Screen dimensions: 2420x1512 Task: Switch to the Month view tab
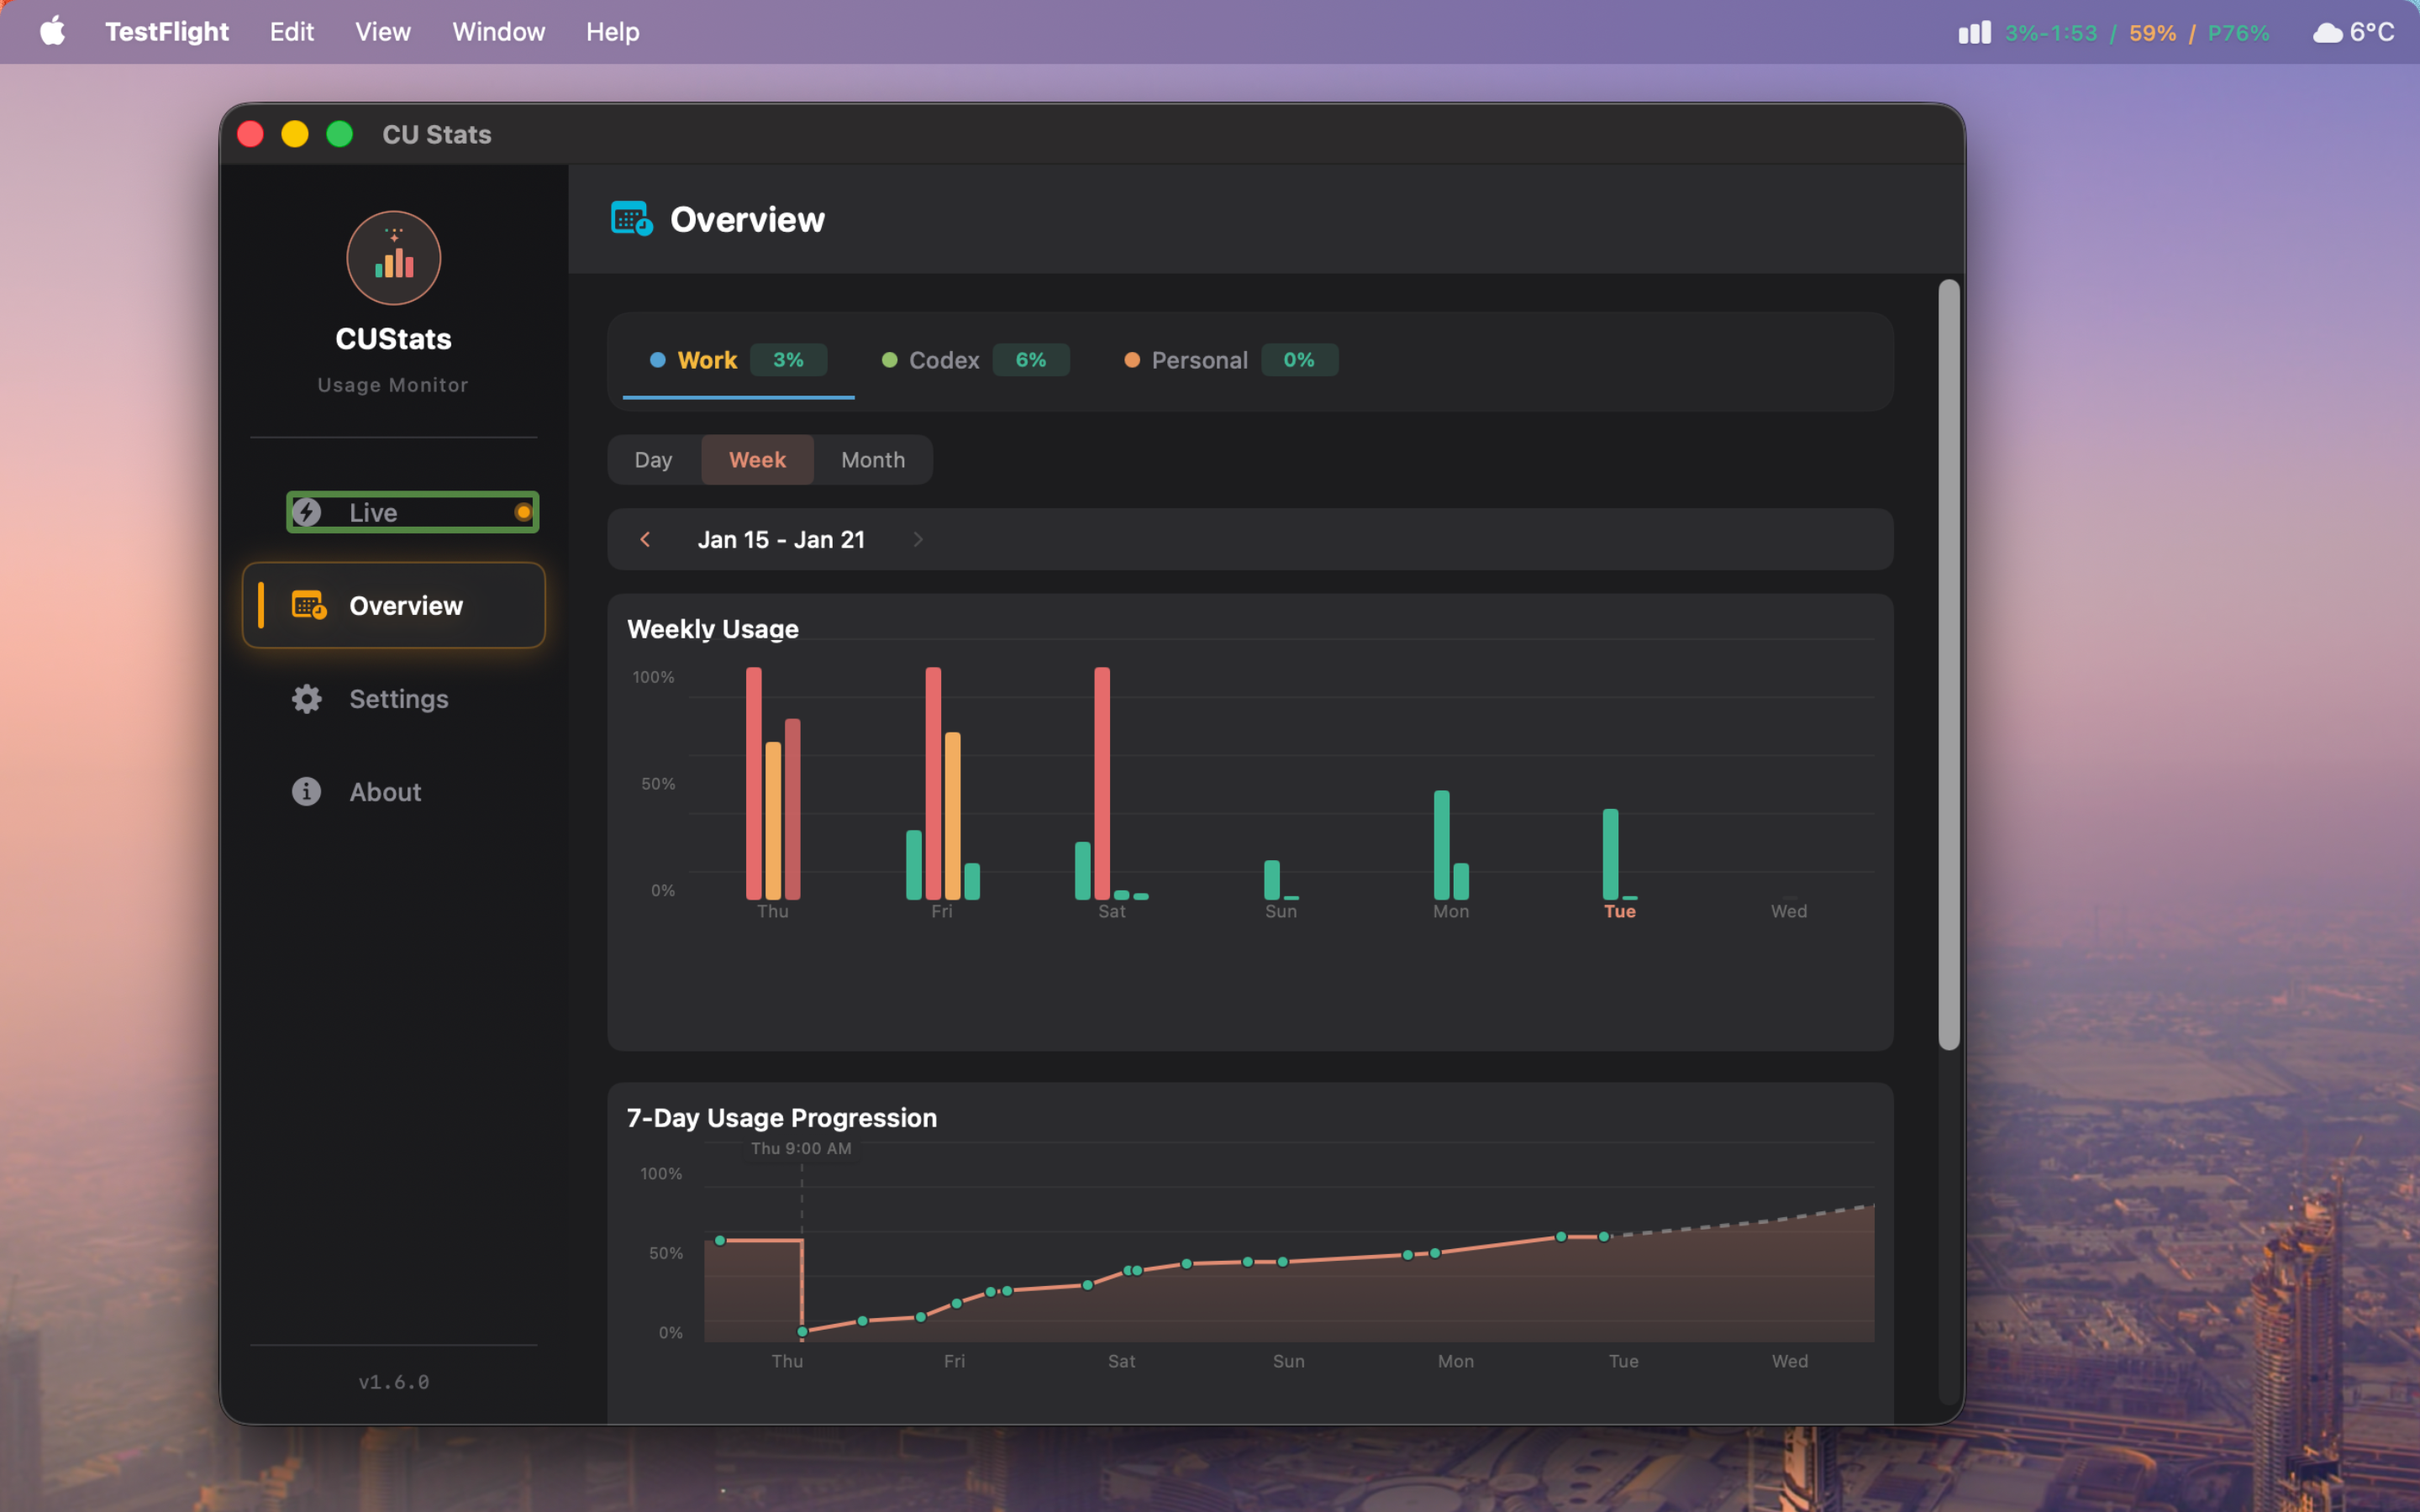872,459
